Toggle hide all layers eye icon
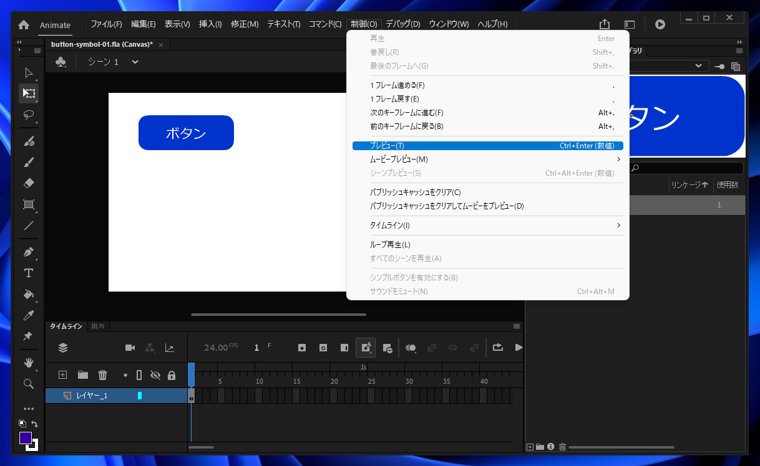Screen dimensions: 760x466 pos(155,375)
